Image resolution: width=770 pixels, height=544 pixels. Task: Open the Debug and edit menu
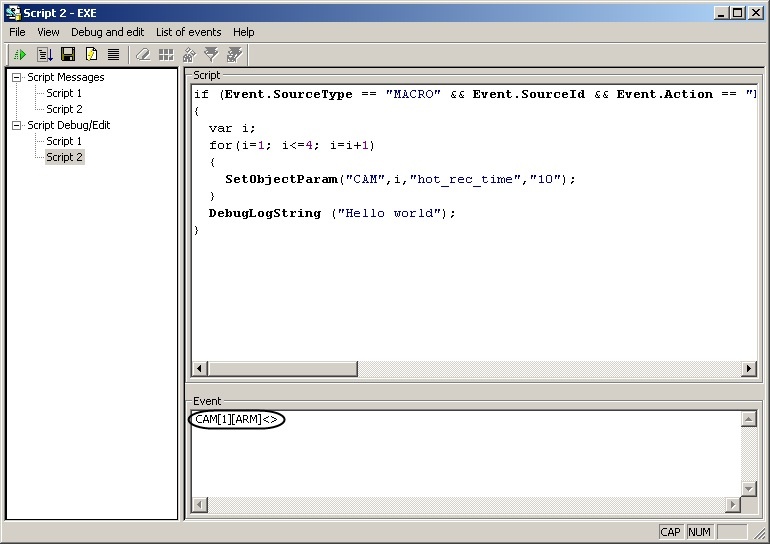pos(107,32)
